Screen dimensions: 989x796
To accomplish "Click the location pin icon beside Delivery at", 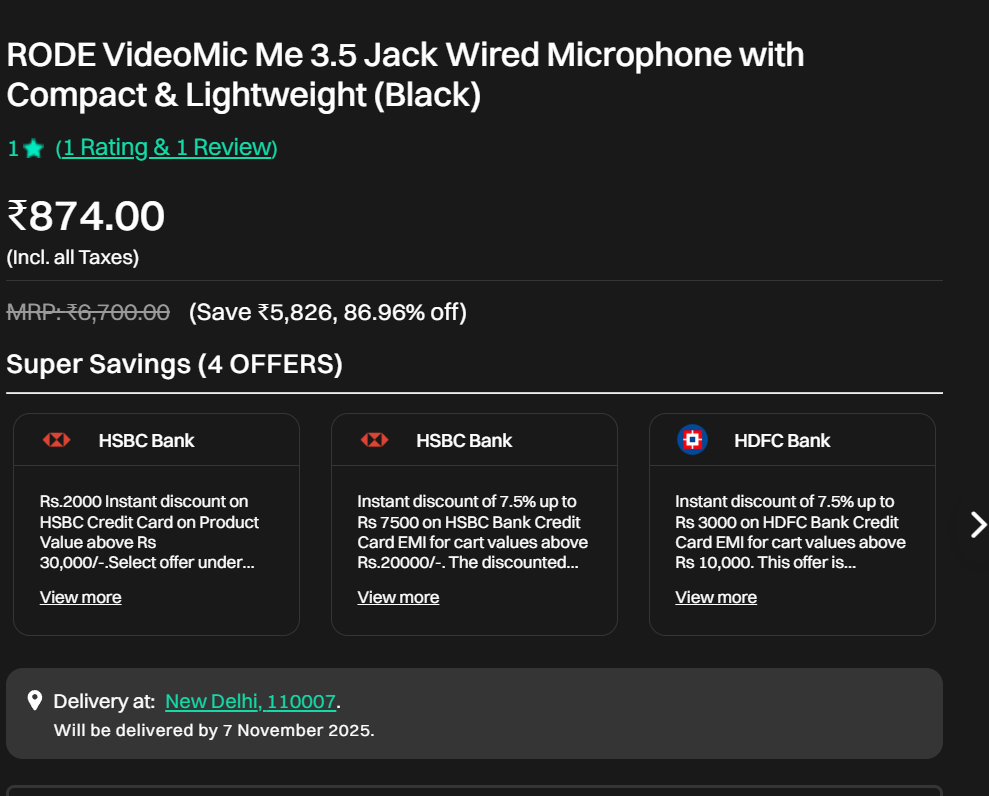I will (35, 700).
